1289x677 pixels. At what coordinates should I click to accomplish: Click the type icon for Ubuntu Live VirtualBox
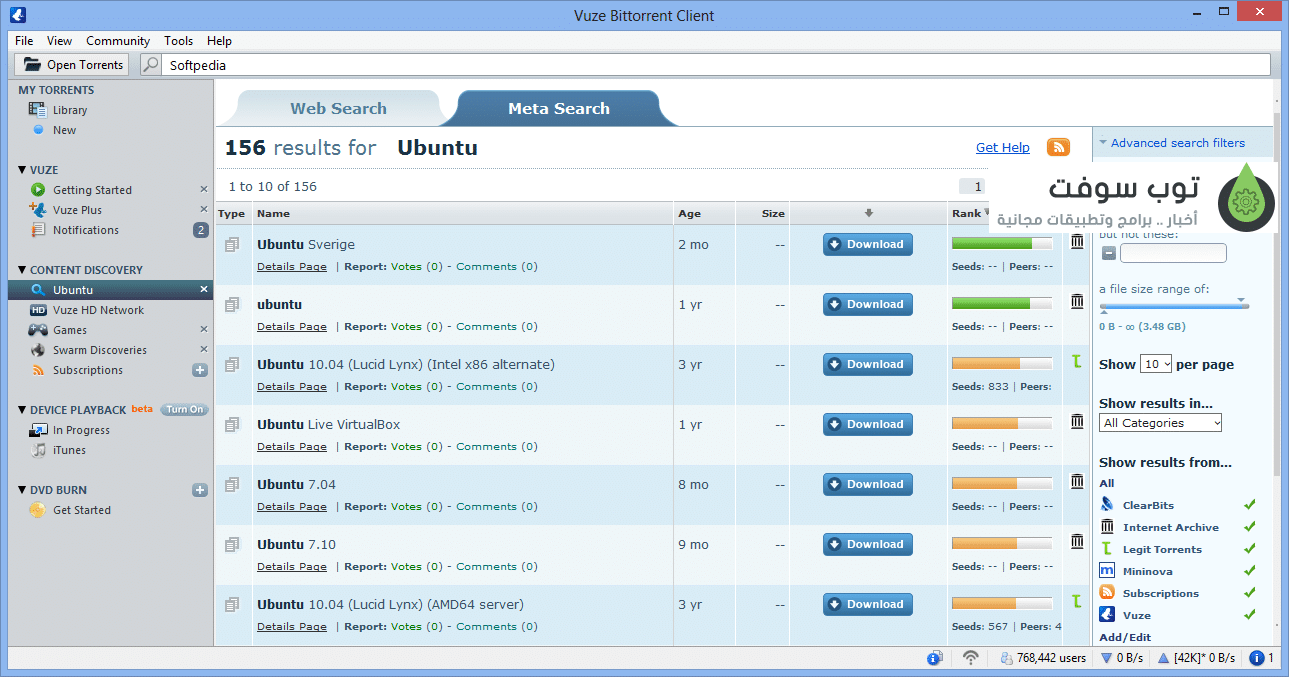232,424
